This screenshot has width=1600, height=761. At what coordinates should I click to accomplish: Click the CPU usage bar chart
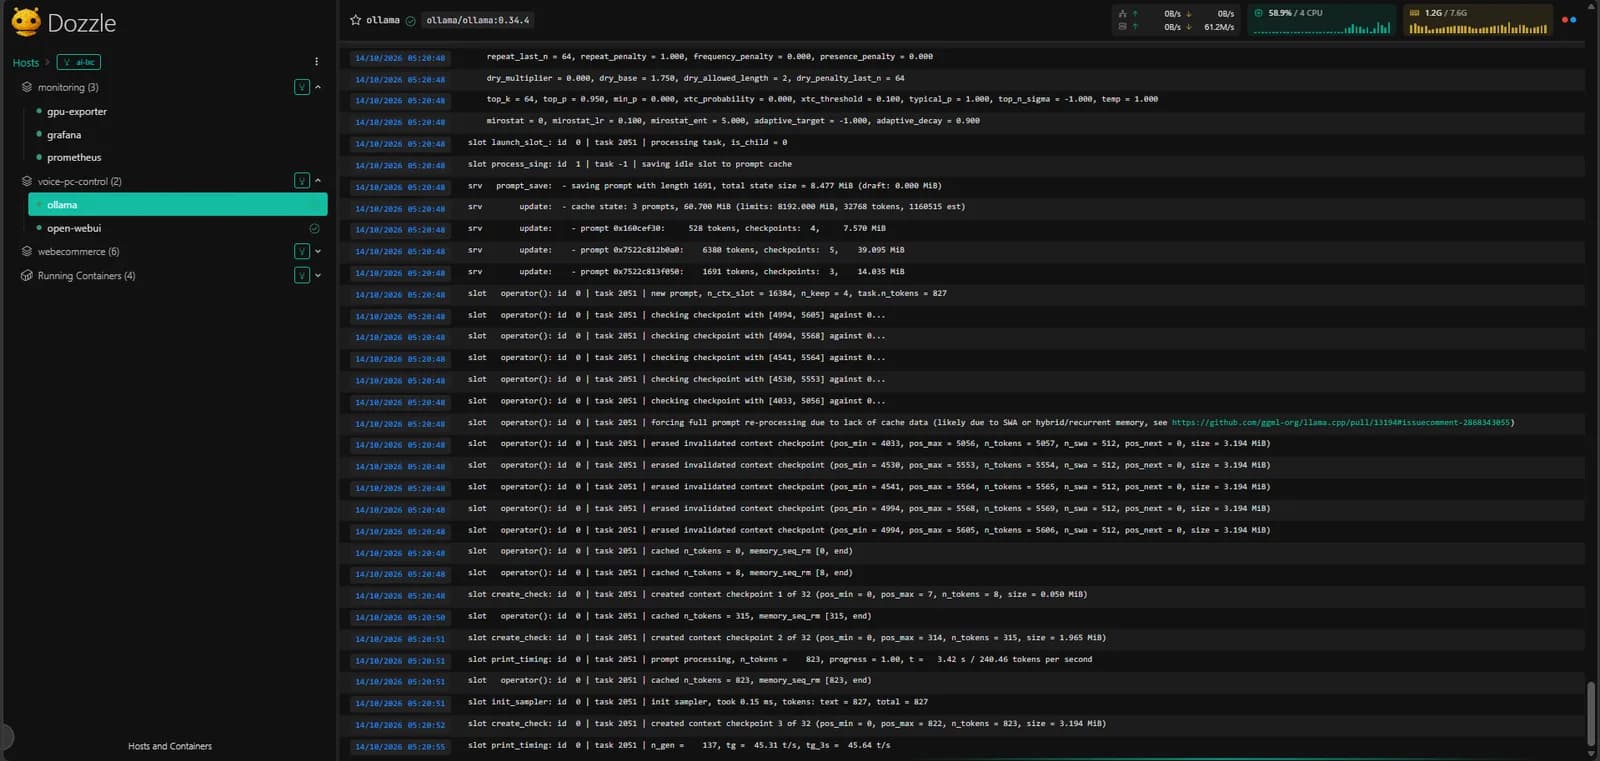(x=1322, y=29)
